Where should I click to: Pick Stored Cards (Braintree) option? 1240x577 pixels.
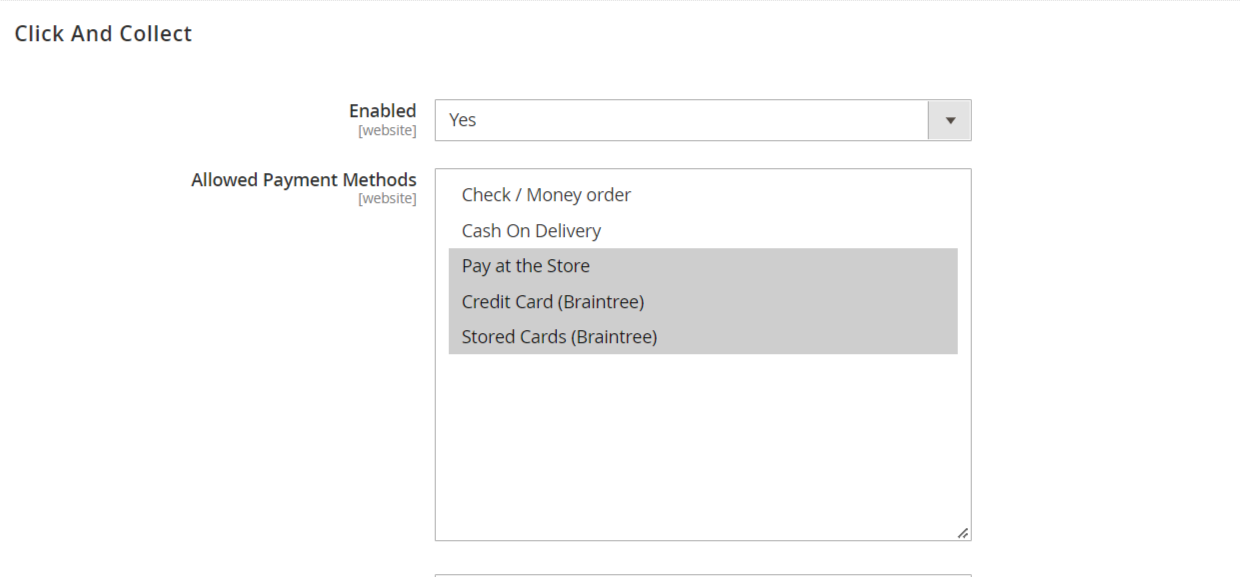[559, 337]
